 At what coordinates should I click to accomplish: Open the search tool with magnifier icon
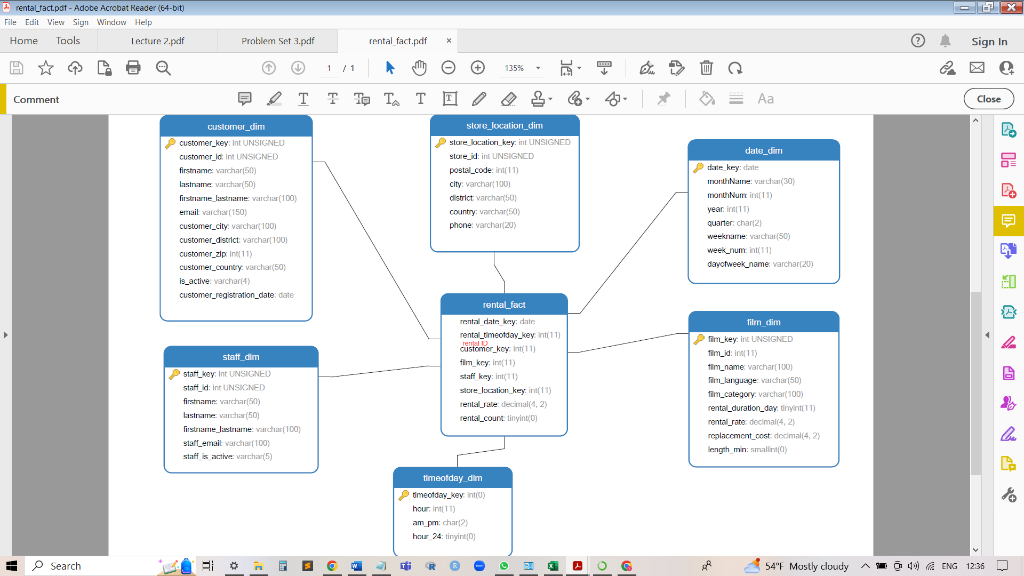163,68
